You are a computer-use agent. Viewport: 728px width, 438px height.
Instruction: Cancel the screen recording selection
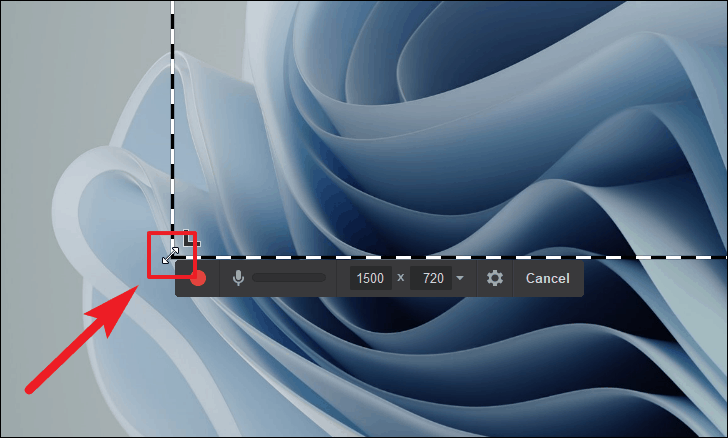[x=547, y=278]
